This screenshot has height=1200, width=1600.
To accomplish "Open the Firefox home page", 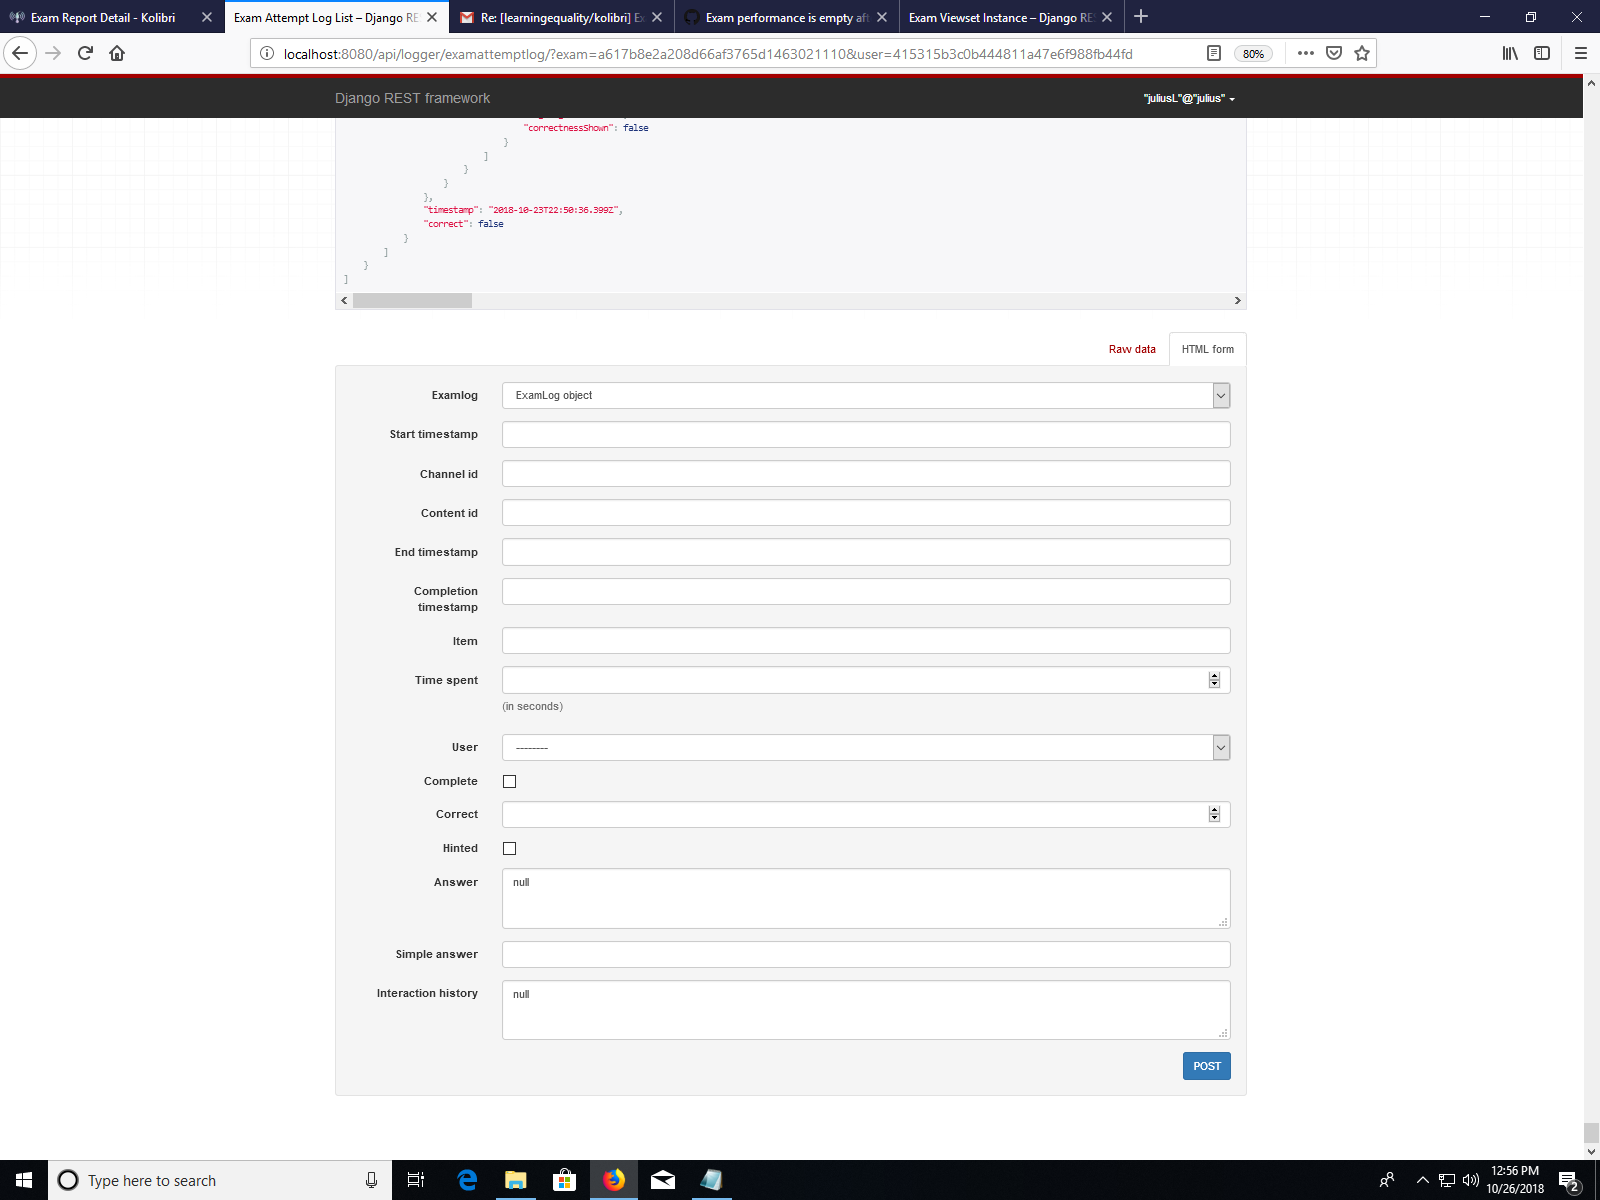I will (x=117, y=54).
